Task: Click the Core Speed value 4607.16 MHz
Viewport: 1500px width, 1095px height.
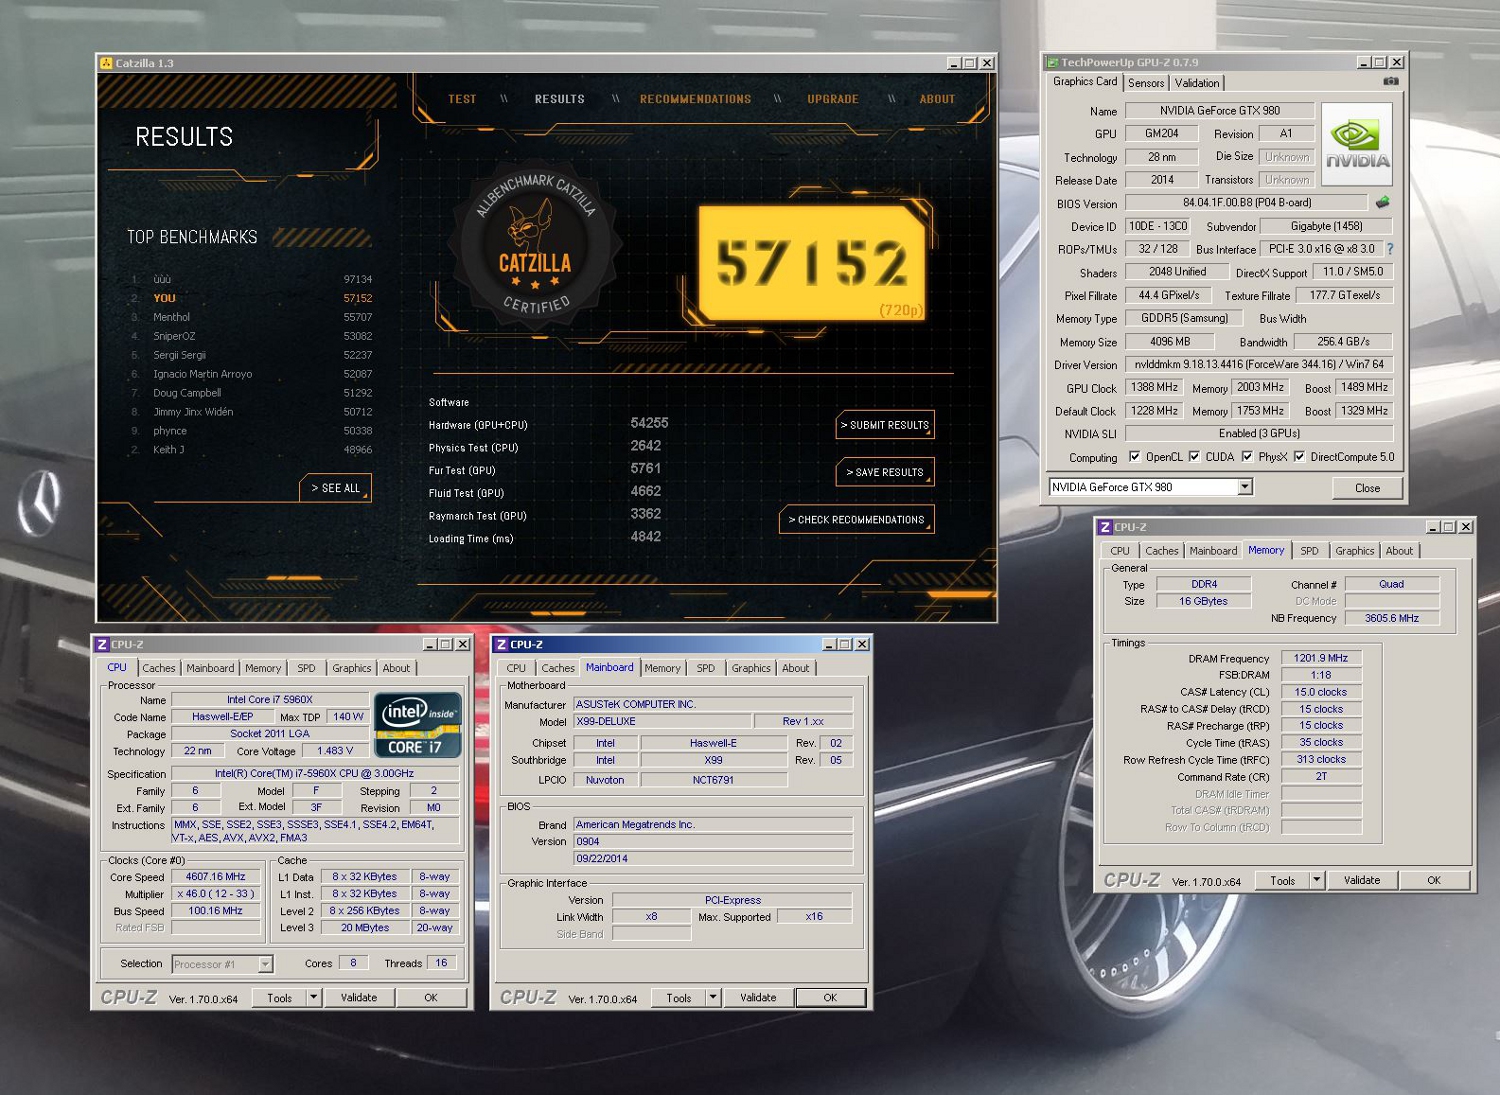Action: coord(215,877)
